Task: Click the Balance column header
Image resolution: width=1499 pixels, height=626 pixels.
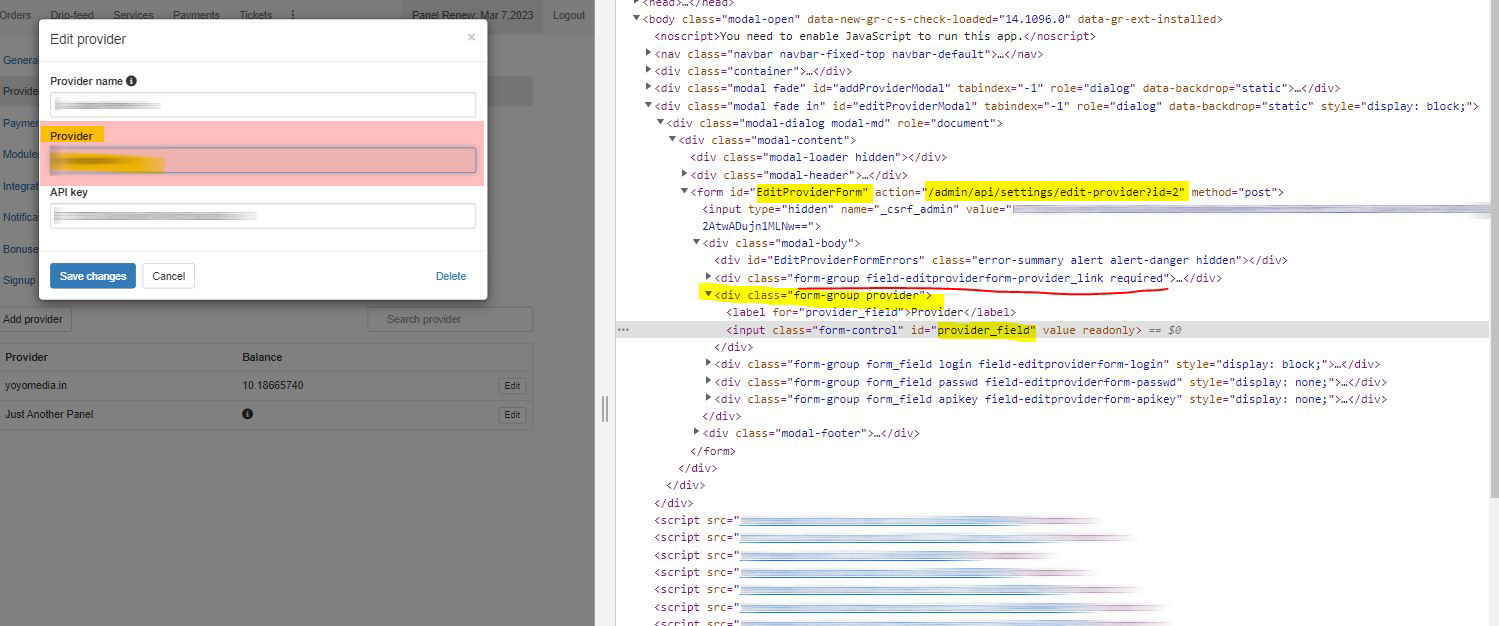Action: [x=262, y=357]
